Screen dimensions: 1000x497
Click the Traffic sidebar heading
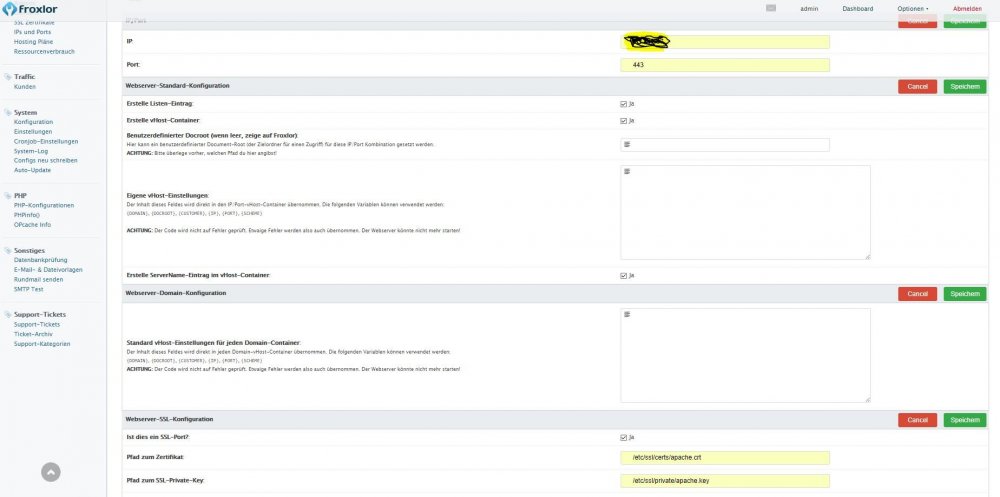(24, 77)
